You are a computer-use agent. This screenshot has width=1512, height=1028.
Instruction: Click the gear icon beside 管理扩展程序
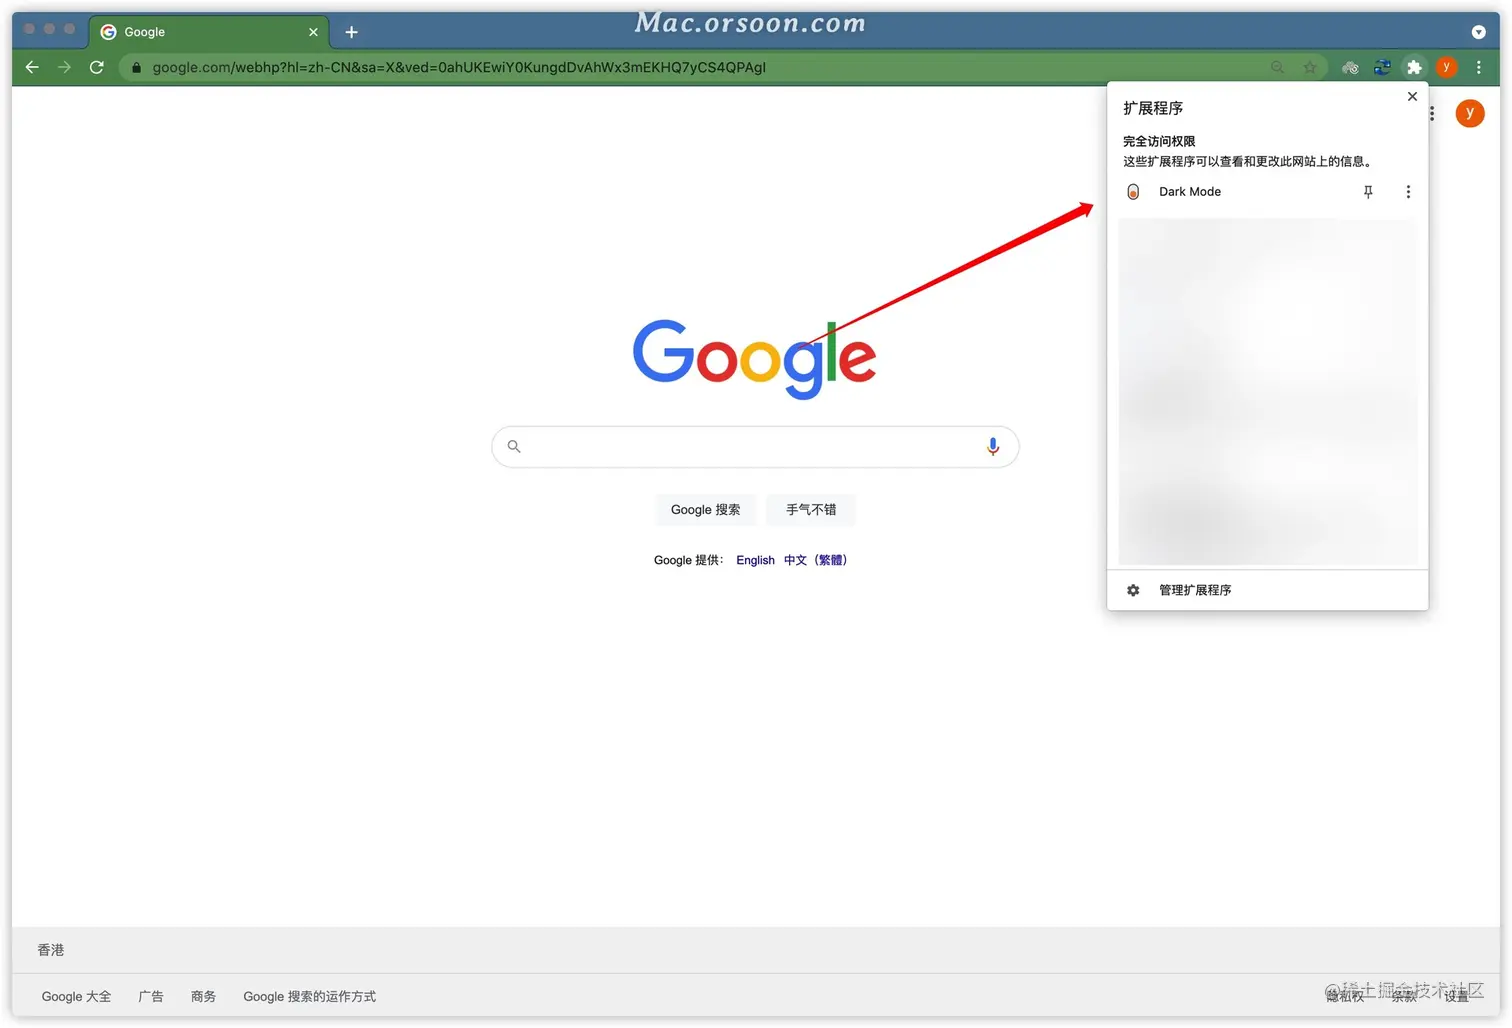pos(1133,590)
